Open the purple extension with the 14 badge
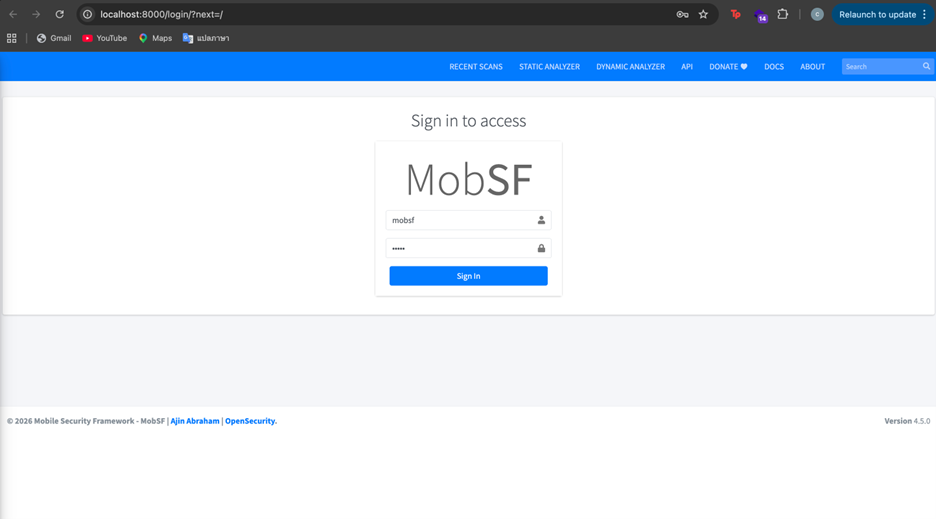This screenshot has height=519, width=936. click(760, 16)
